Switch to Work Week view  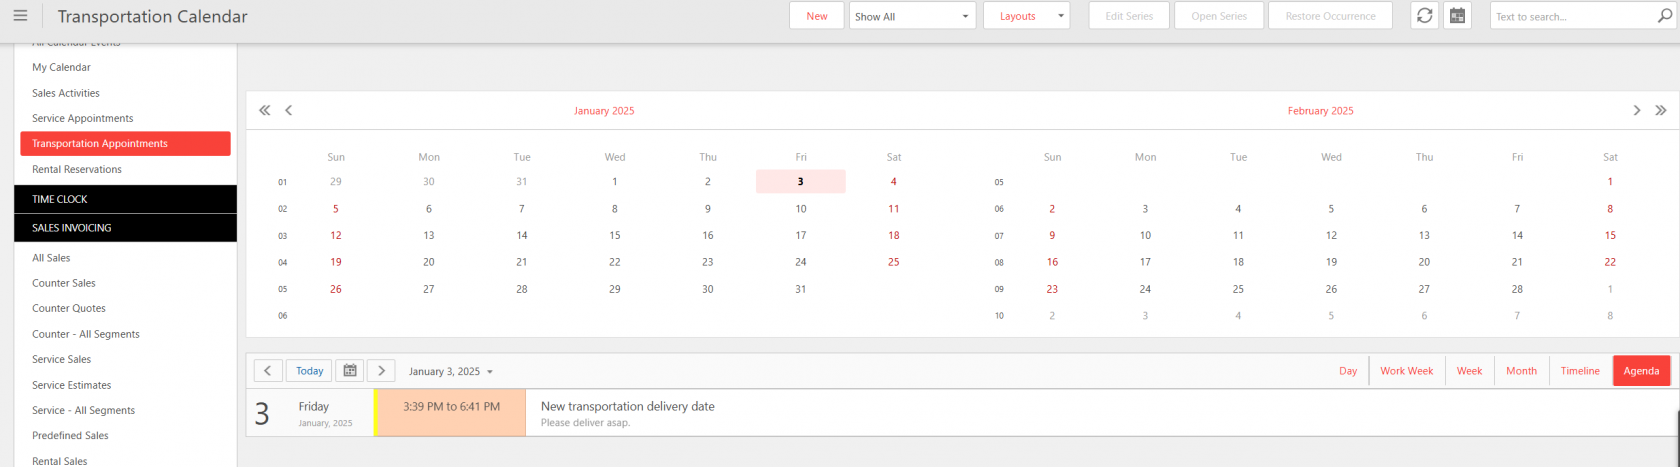coord(1406,370)
